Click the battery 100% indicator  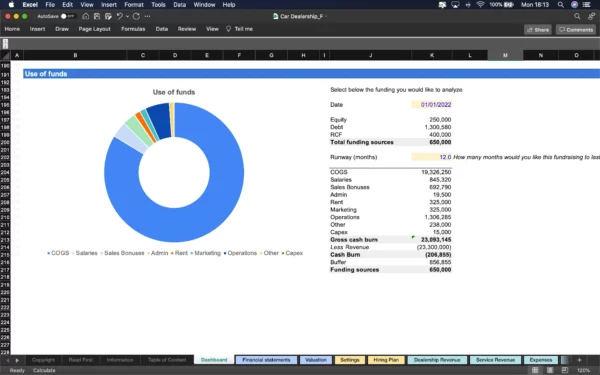[x=501, y=5]
